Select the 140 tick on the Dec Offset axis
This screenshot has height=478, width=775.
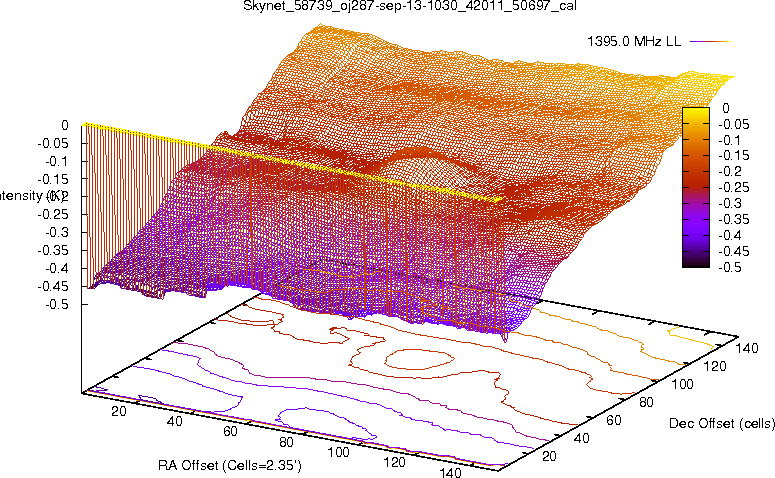pos(747,348)
